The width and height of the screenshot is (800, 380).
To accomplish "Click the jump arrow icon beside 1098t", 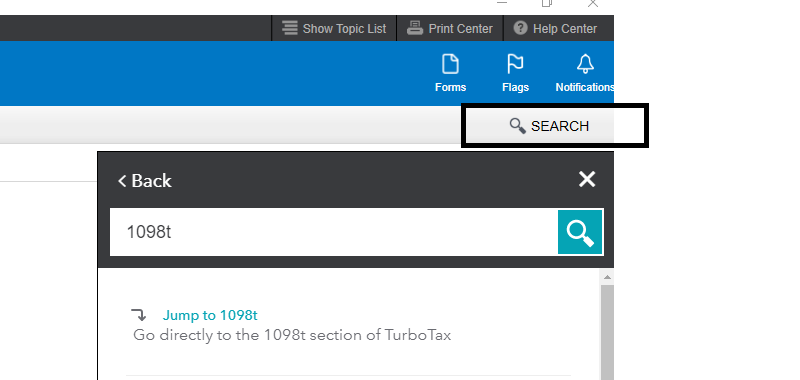I will (x=139, y=315).
